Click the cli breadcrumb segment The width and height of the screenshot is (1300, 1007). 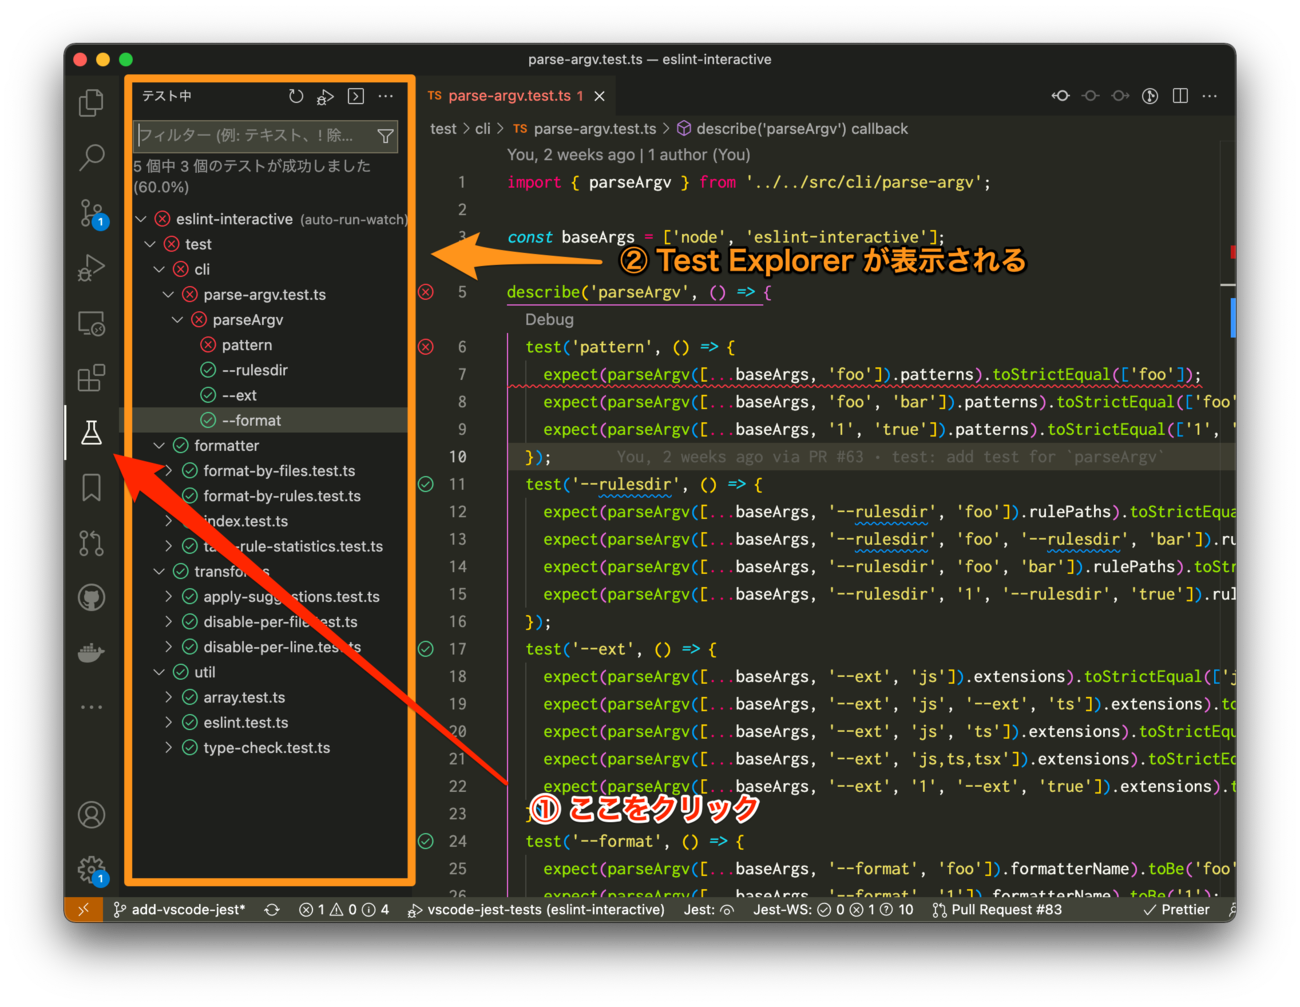(x=483, y=129)
